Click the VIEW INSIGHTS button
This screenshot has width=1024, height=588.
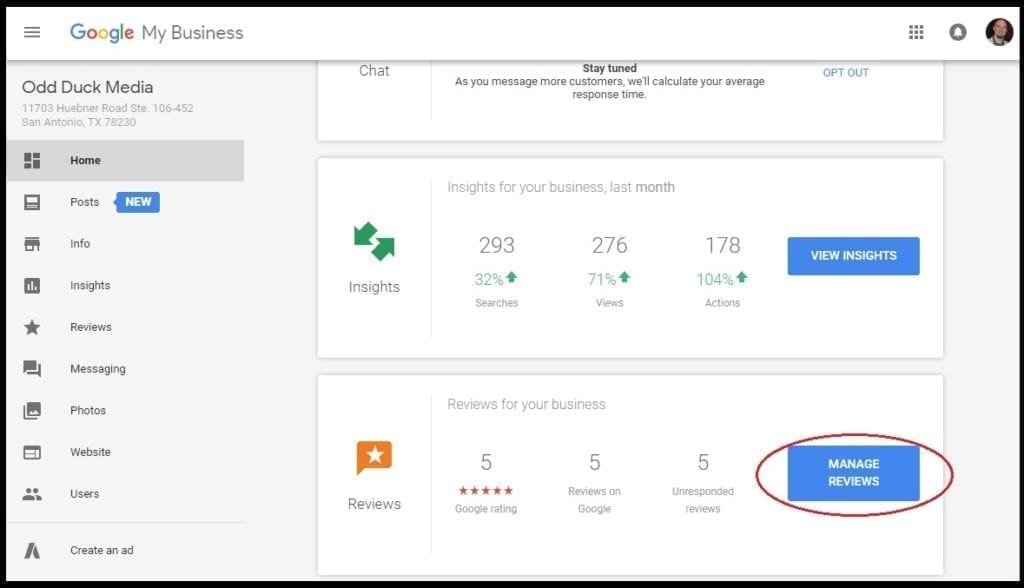click(853, 255)
